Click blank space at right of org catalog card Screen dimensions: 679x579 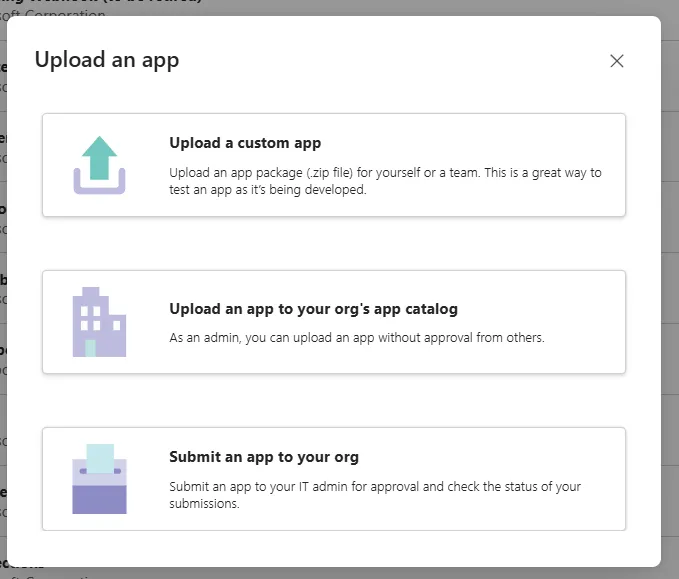coord(590,322)
